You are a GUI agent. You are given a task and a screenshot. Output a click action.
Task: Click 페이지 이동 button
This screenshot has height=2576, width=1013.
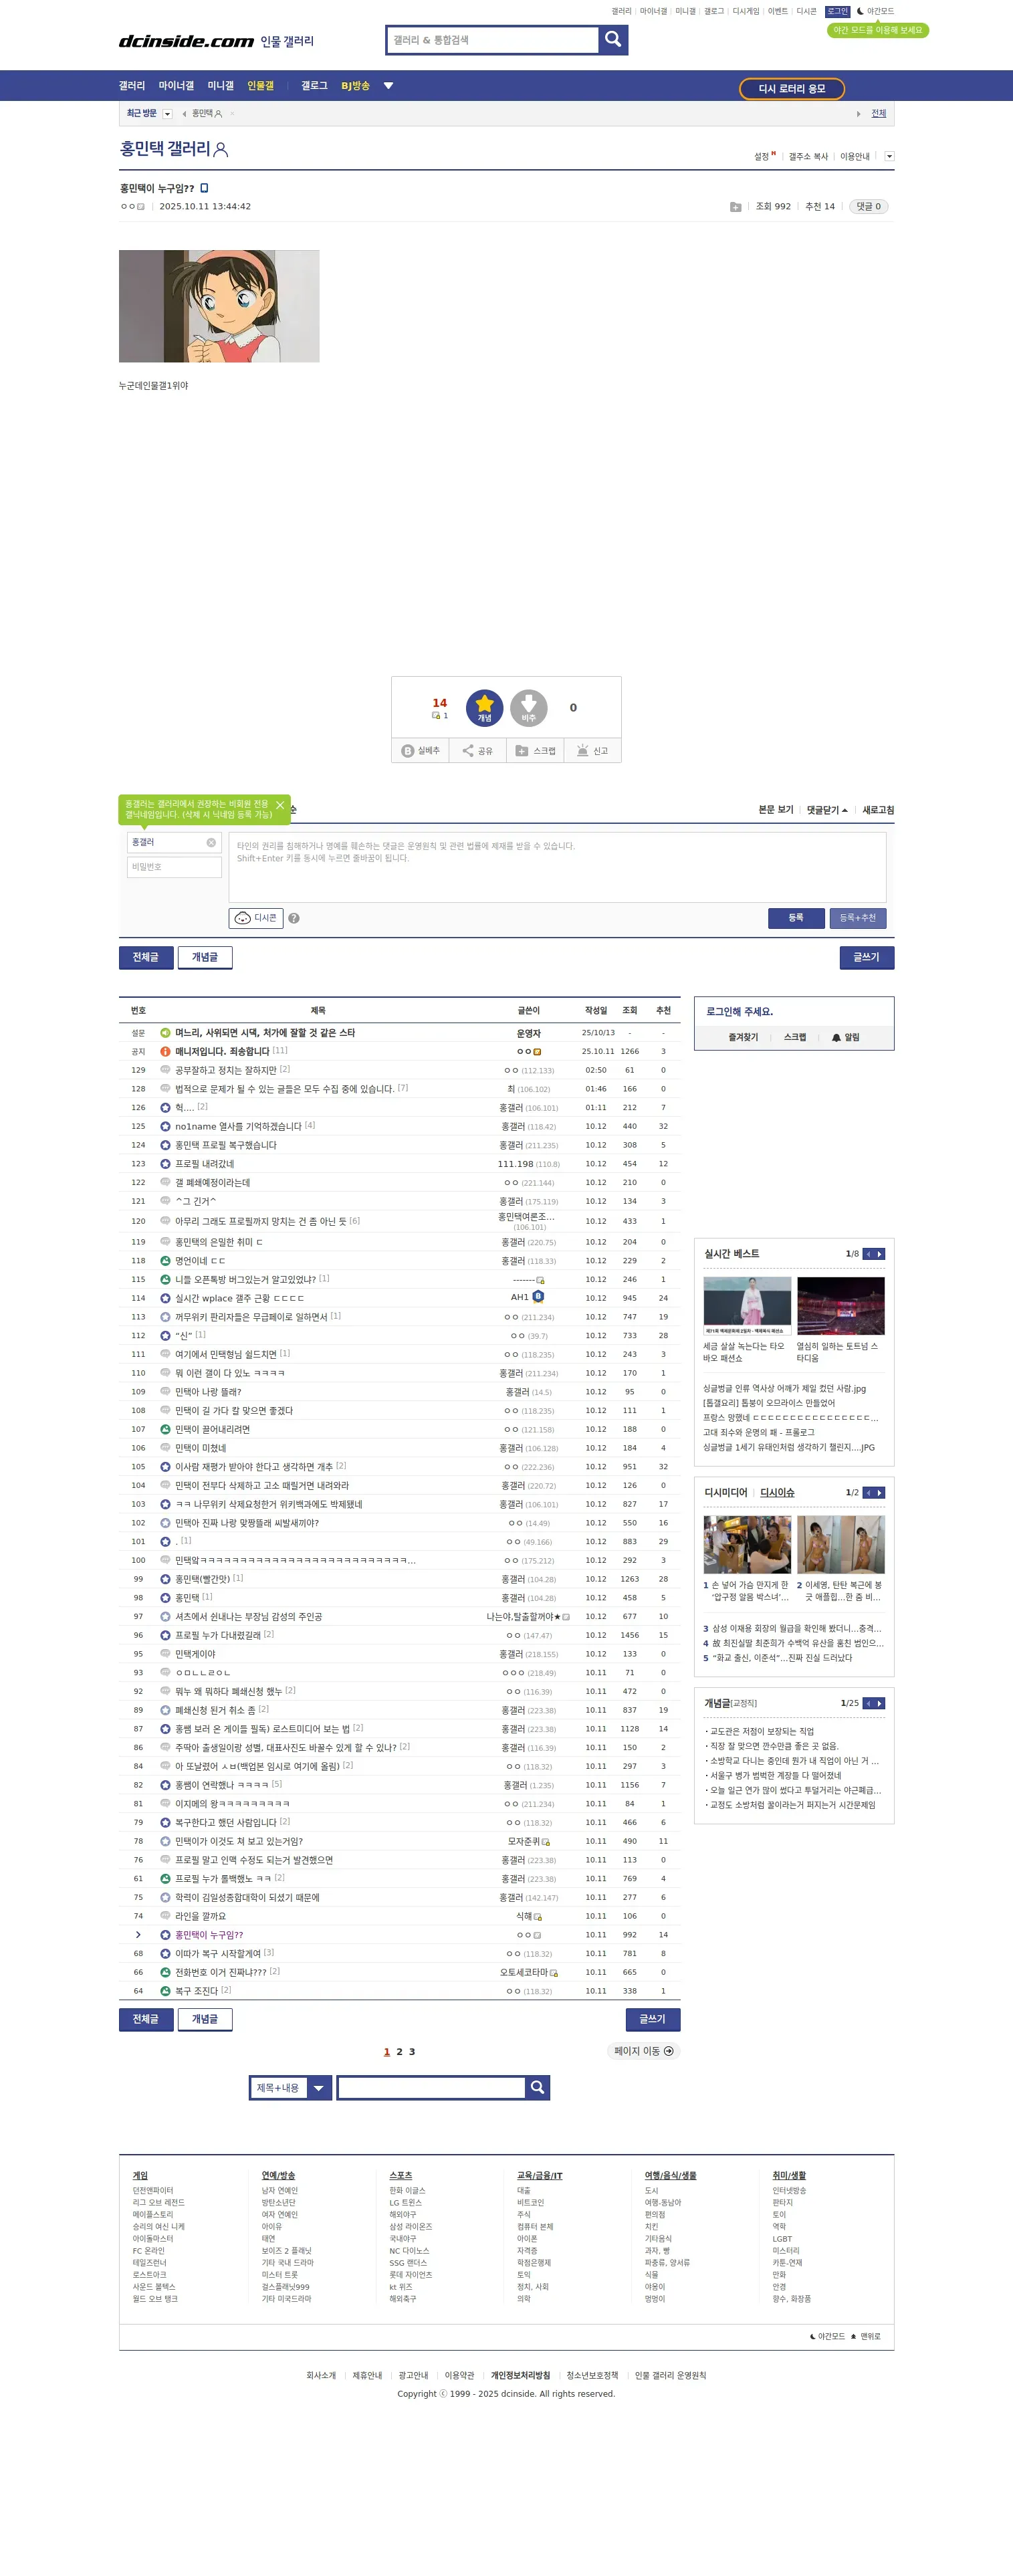644,2051
